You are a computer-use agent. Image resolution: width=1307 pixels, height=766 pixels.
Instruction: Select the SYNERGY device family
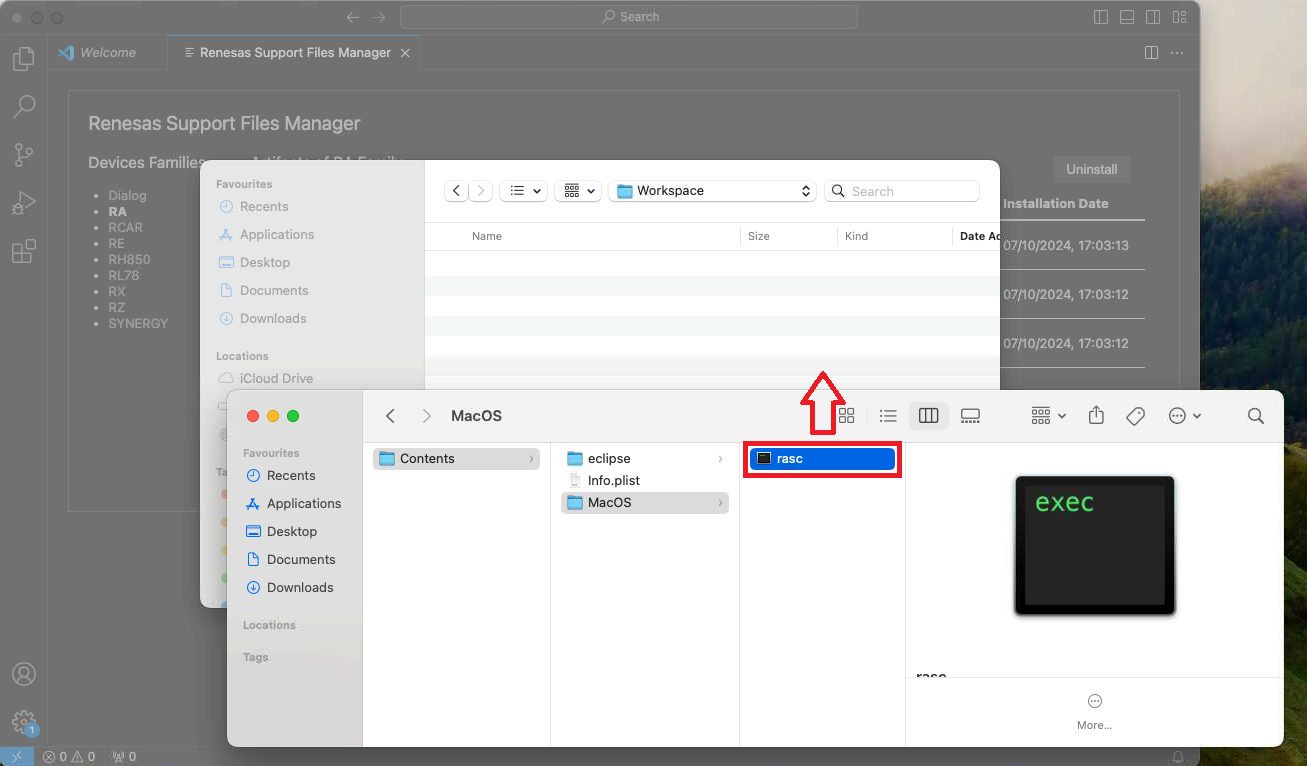138,323
